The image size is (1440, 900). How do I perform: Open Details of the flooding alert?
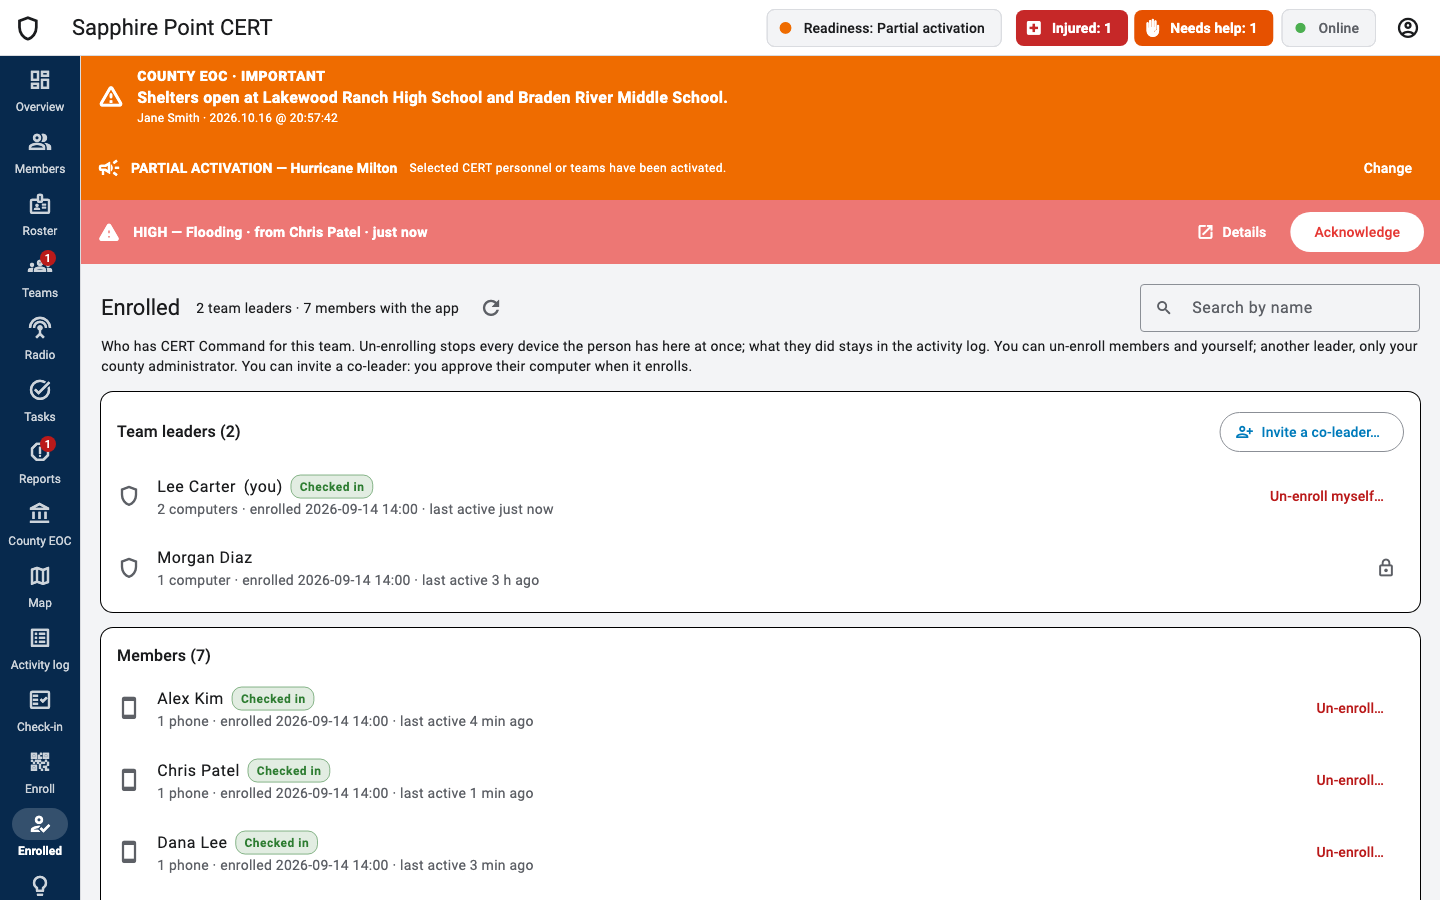[1232, 232]
